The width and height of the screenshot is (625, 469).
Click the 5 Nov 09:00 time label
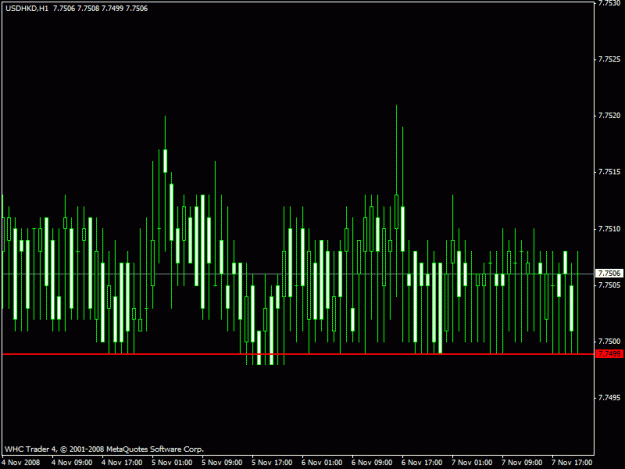coord(222,463)
